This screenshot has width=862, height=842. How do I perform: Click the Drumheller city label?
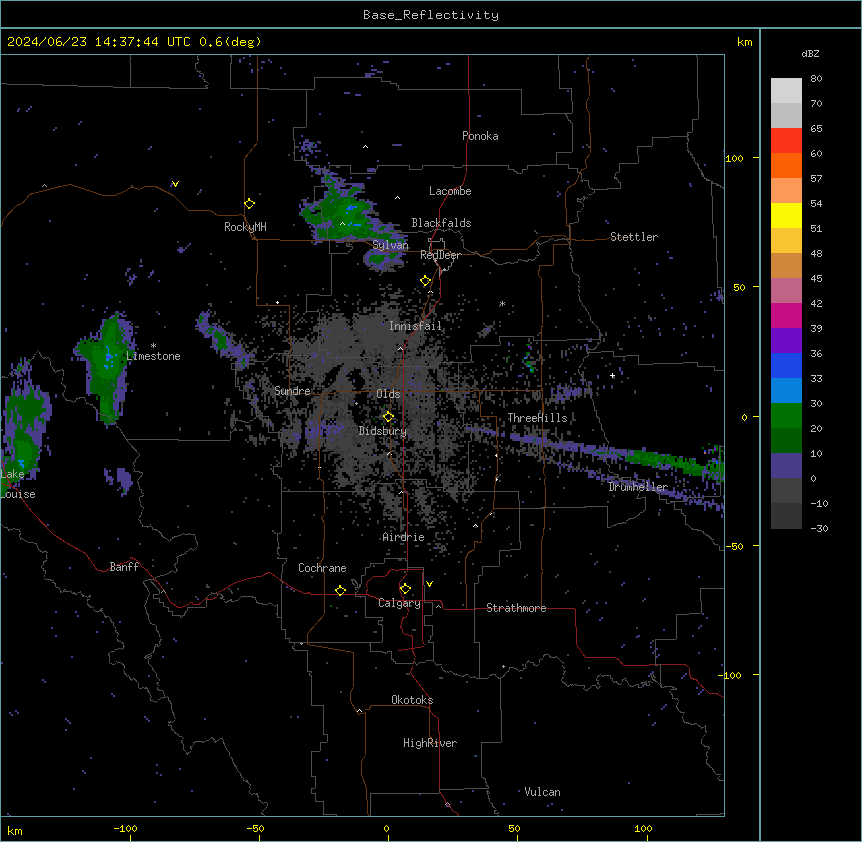click(638, 487)
